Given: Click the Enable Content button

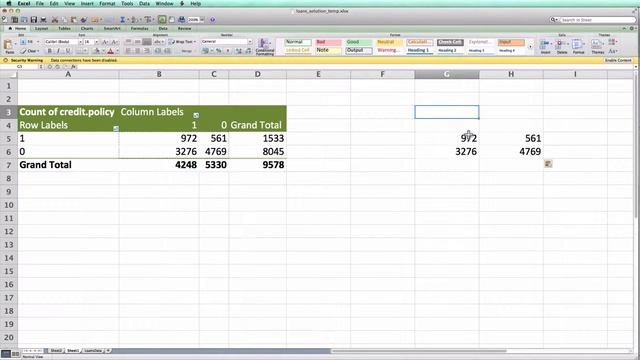Looking at the screenshot, I should click(618, 60).
